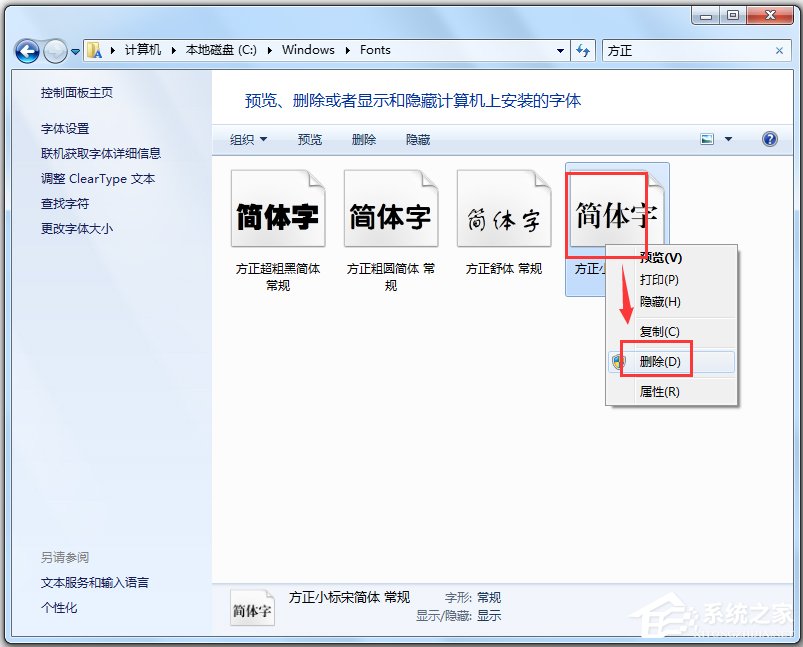Click the 显示/隐藏 value 显示
This screenshot has height=647, width=803.
pyautogui.click(x=489, y=616)
